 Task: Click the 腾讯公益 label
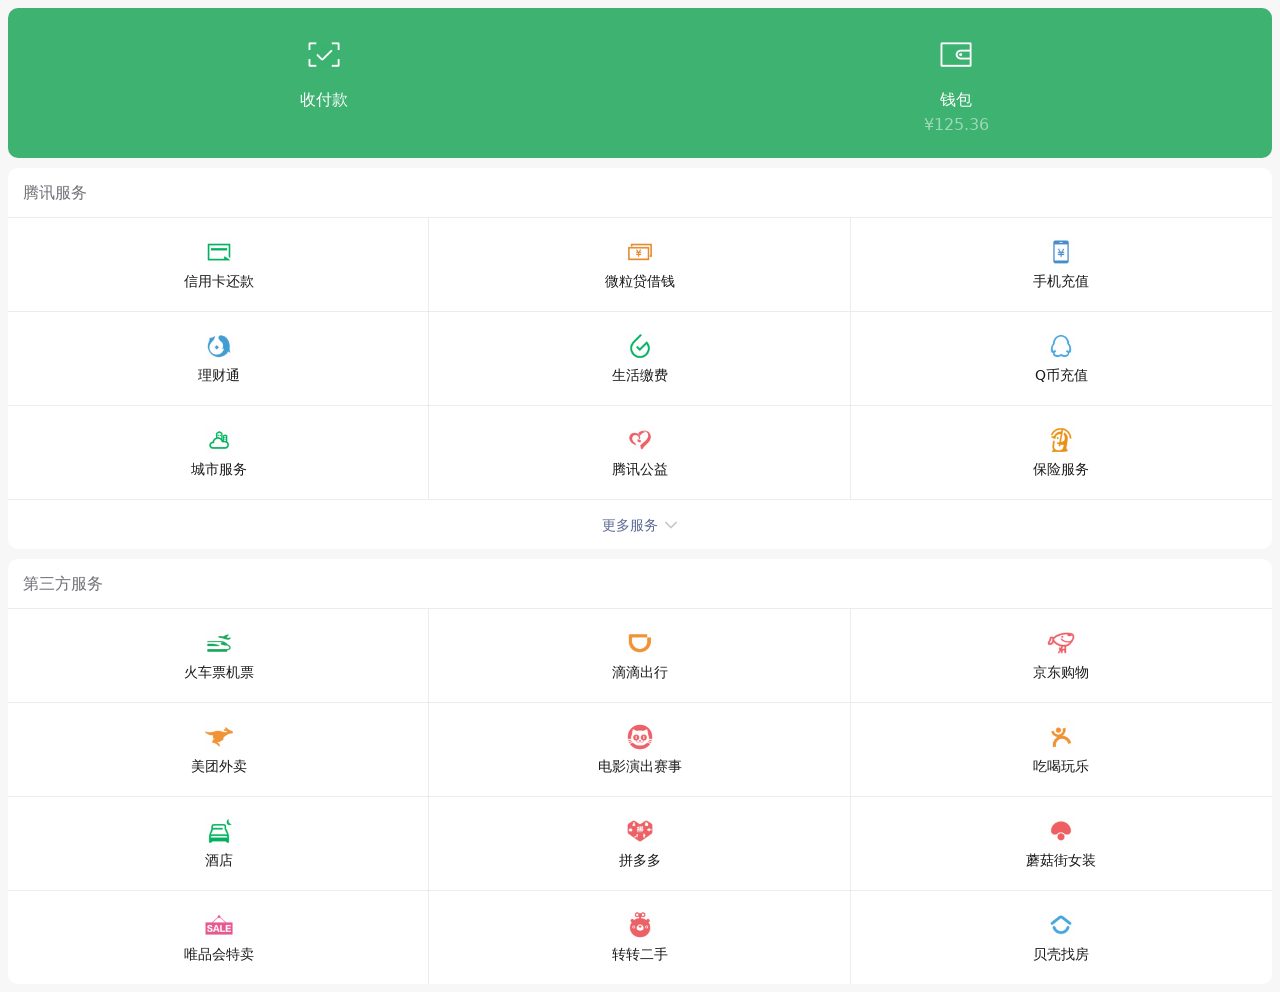click(640, 470)
